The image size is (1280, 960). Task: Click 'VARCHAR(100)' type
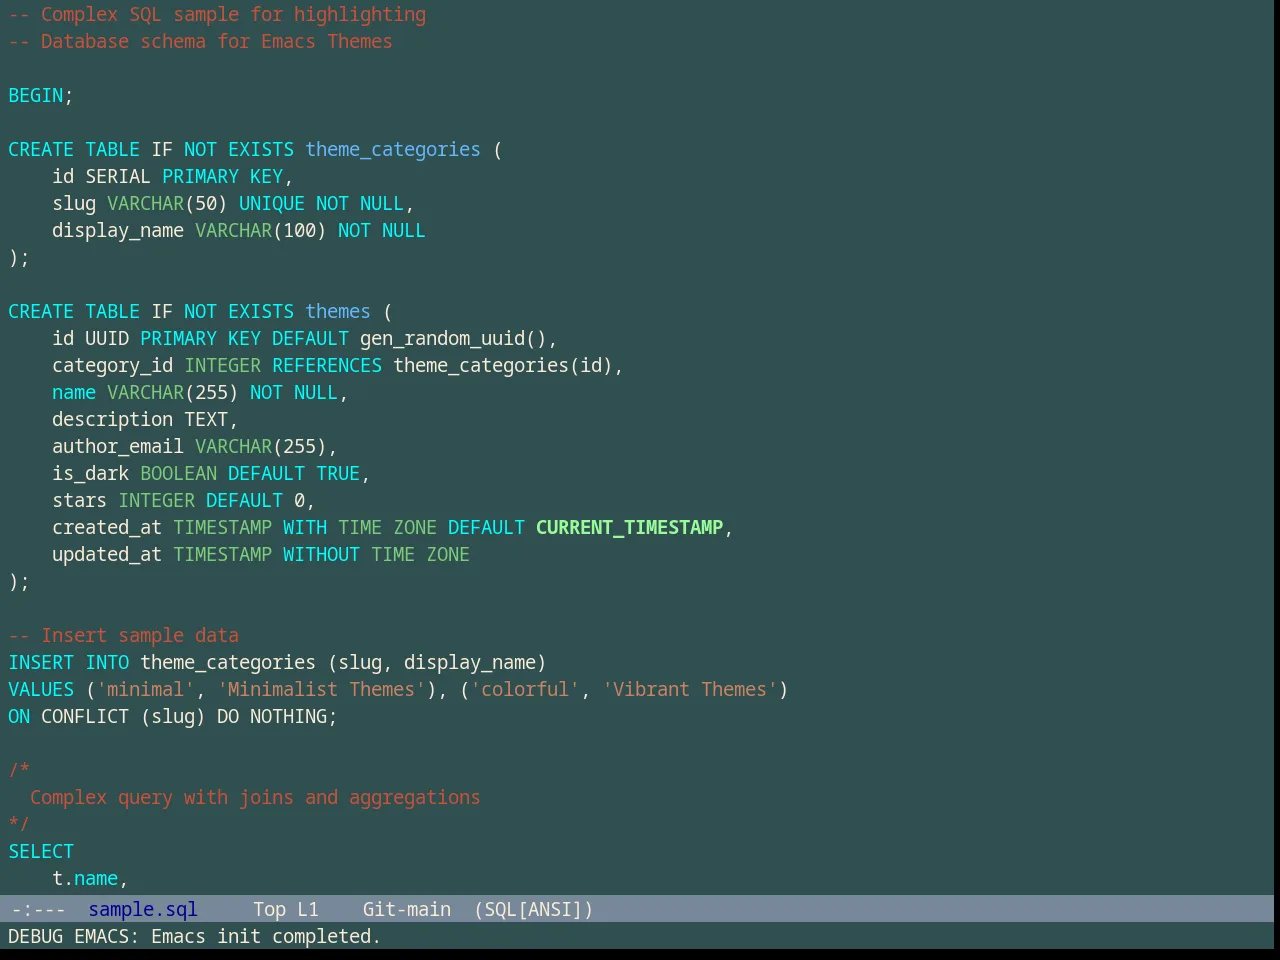pyautogui.click(x=261, y=230)
